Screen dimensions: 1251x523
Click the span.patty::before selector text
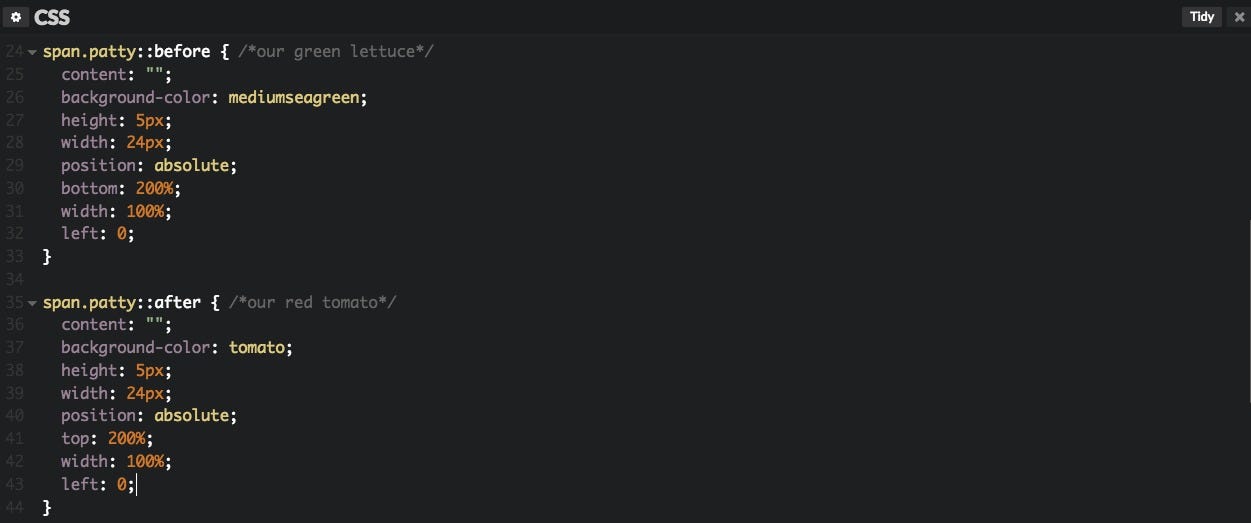126,51
